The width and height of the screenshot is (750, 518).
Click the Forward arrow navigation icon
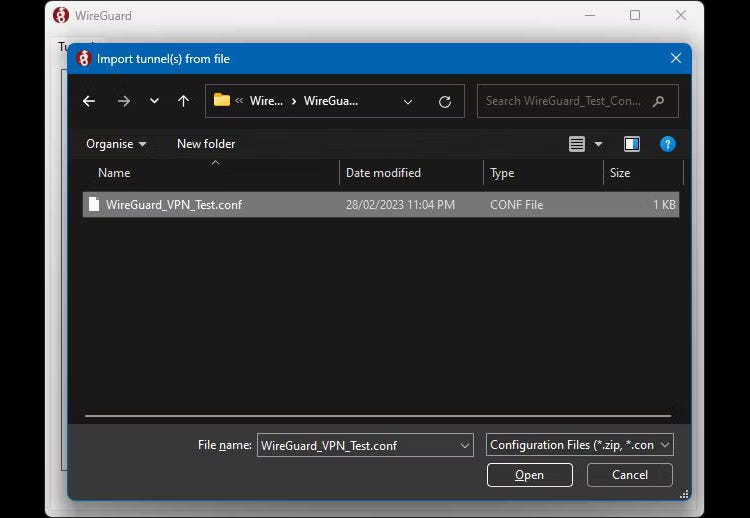(x=123, y=101)
